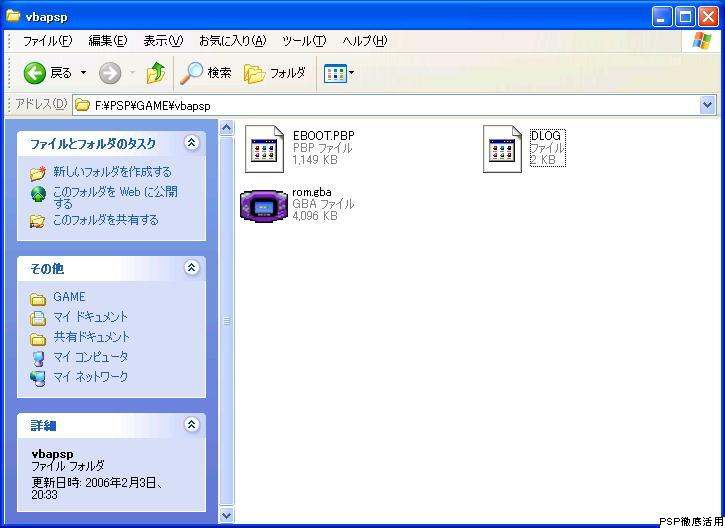Click the views grid toolbar icon
725x528 pixels.
[x=335, y=73]
